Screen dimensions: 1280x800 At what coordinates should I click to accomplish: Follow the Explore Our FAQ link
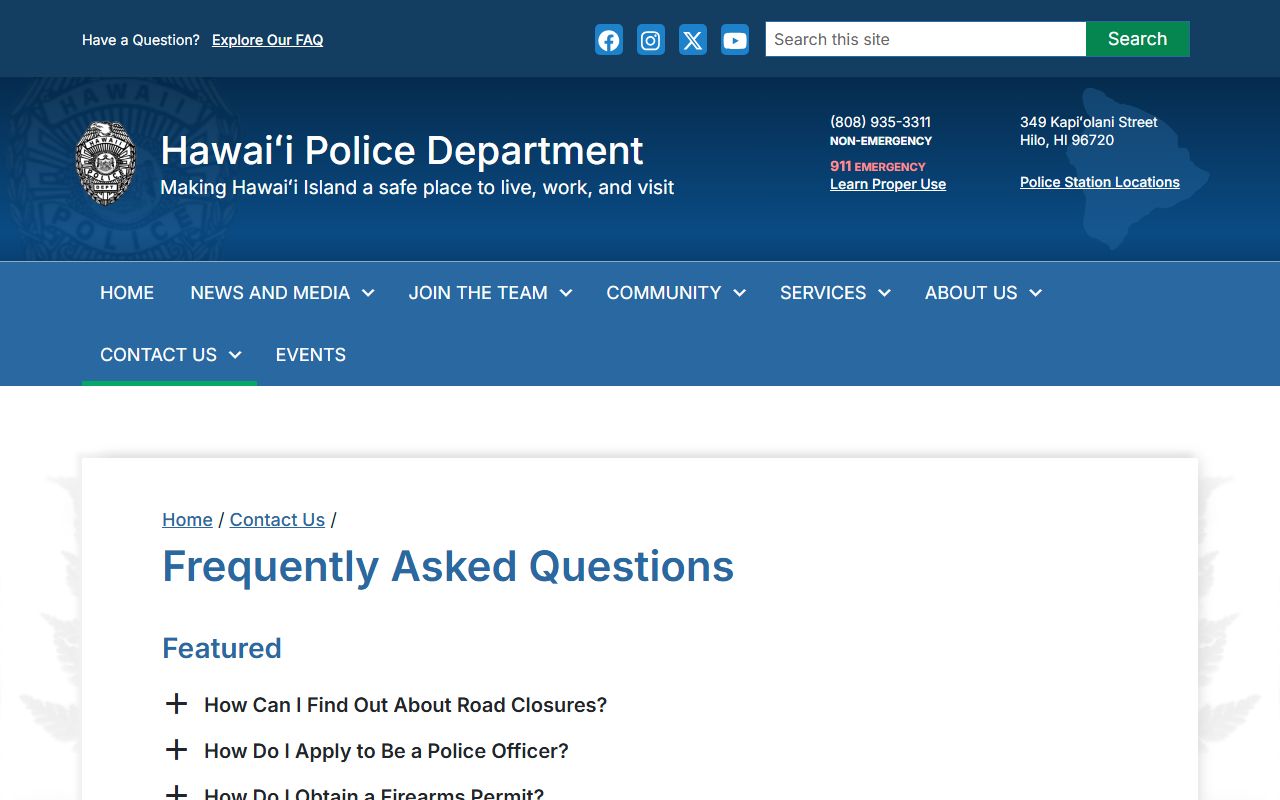pyautogui.click(x=267, y=40)
